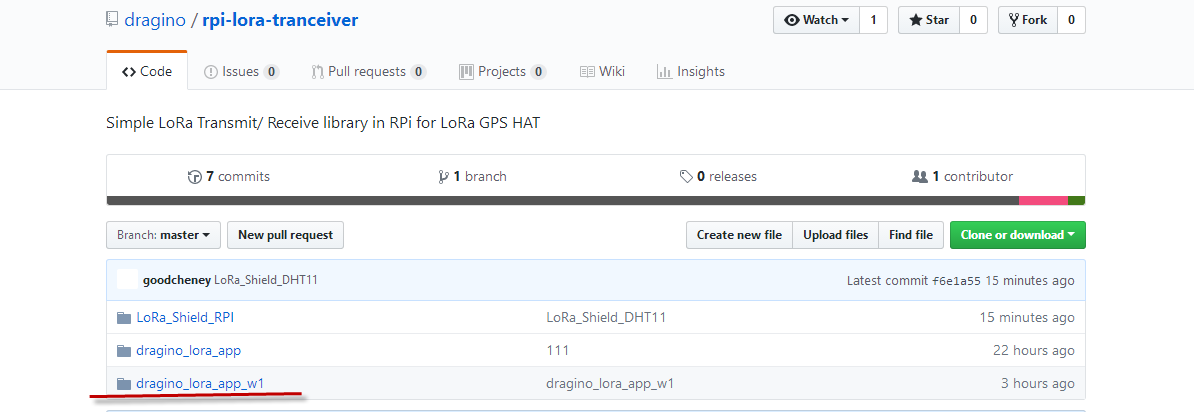Open goodcheney author link
This screenshot has height=412, width=1194.
[x=177, y=279]
